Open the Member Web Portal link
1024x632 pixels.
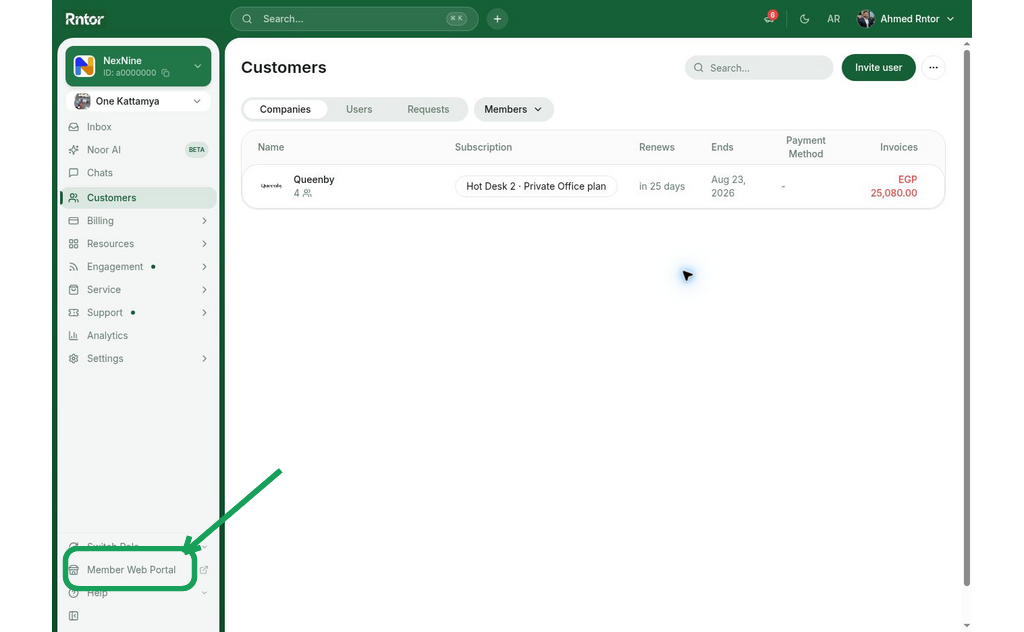point(131,570)
